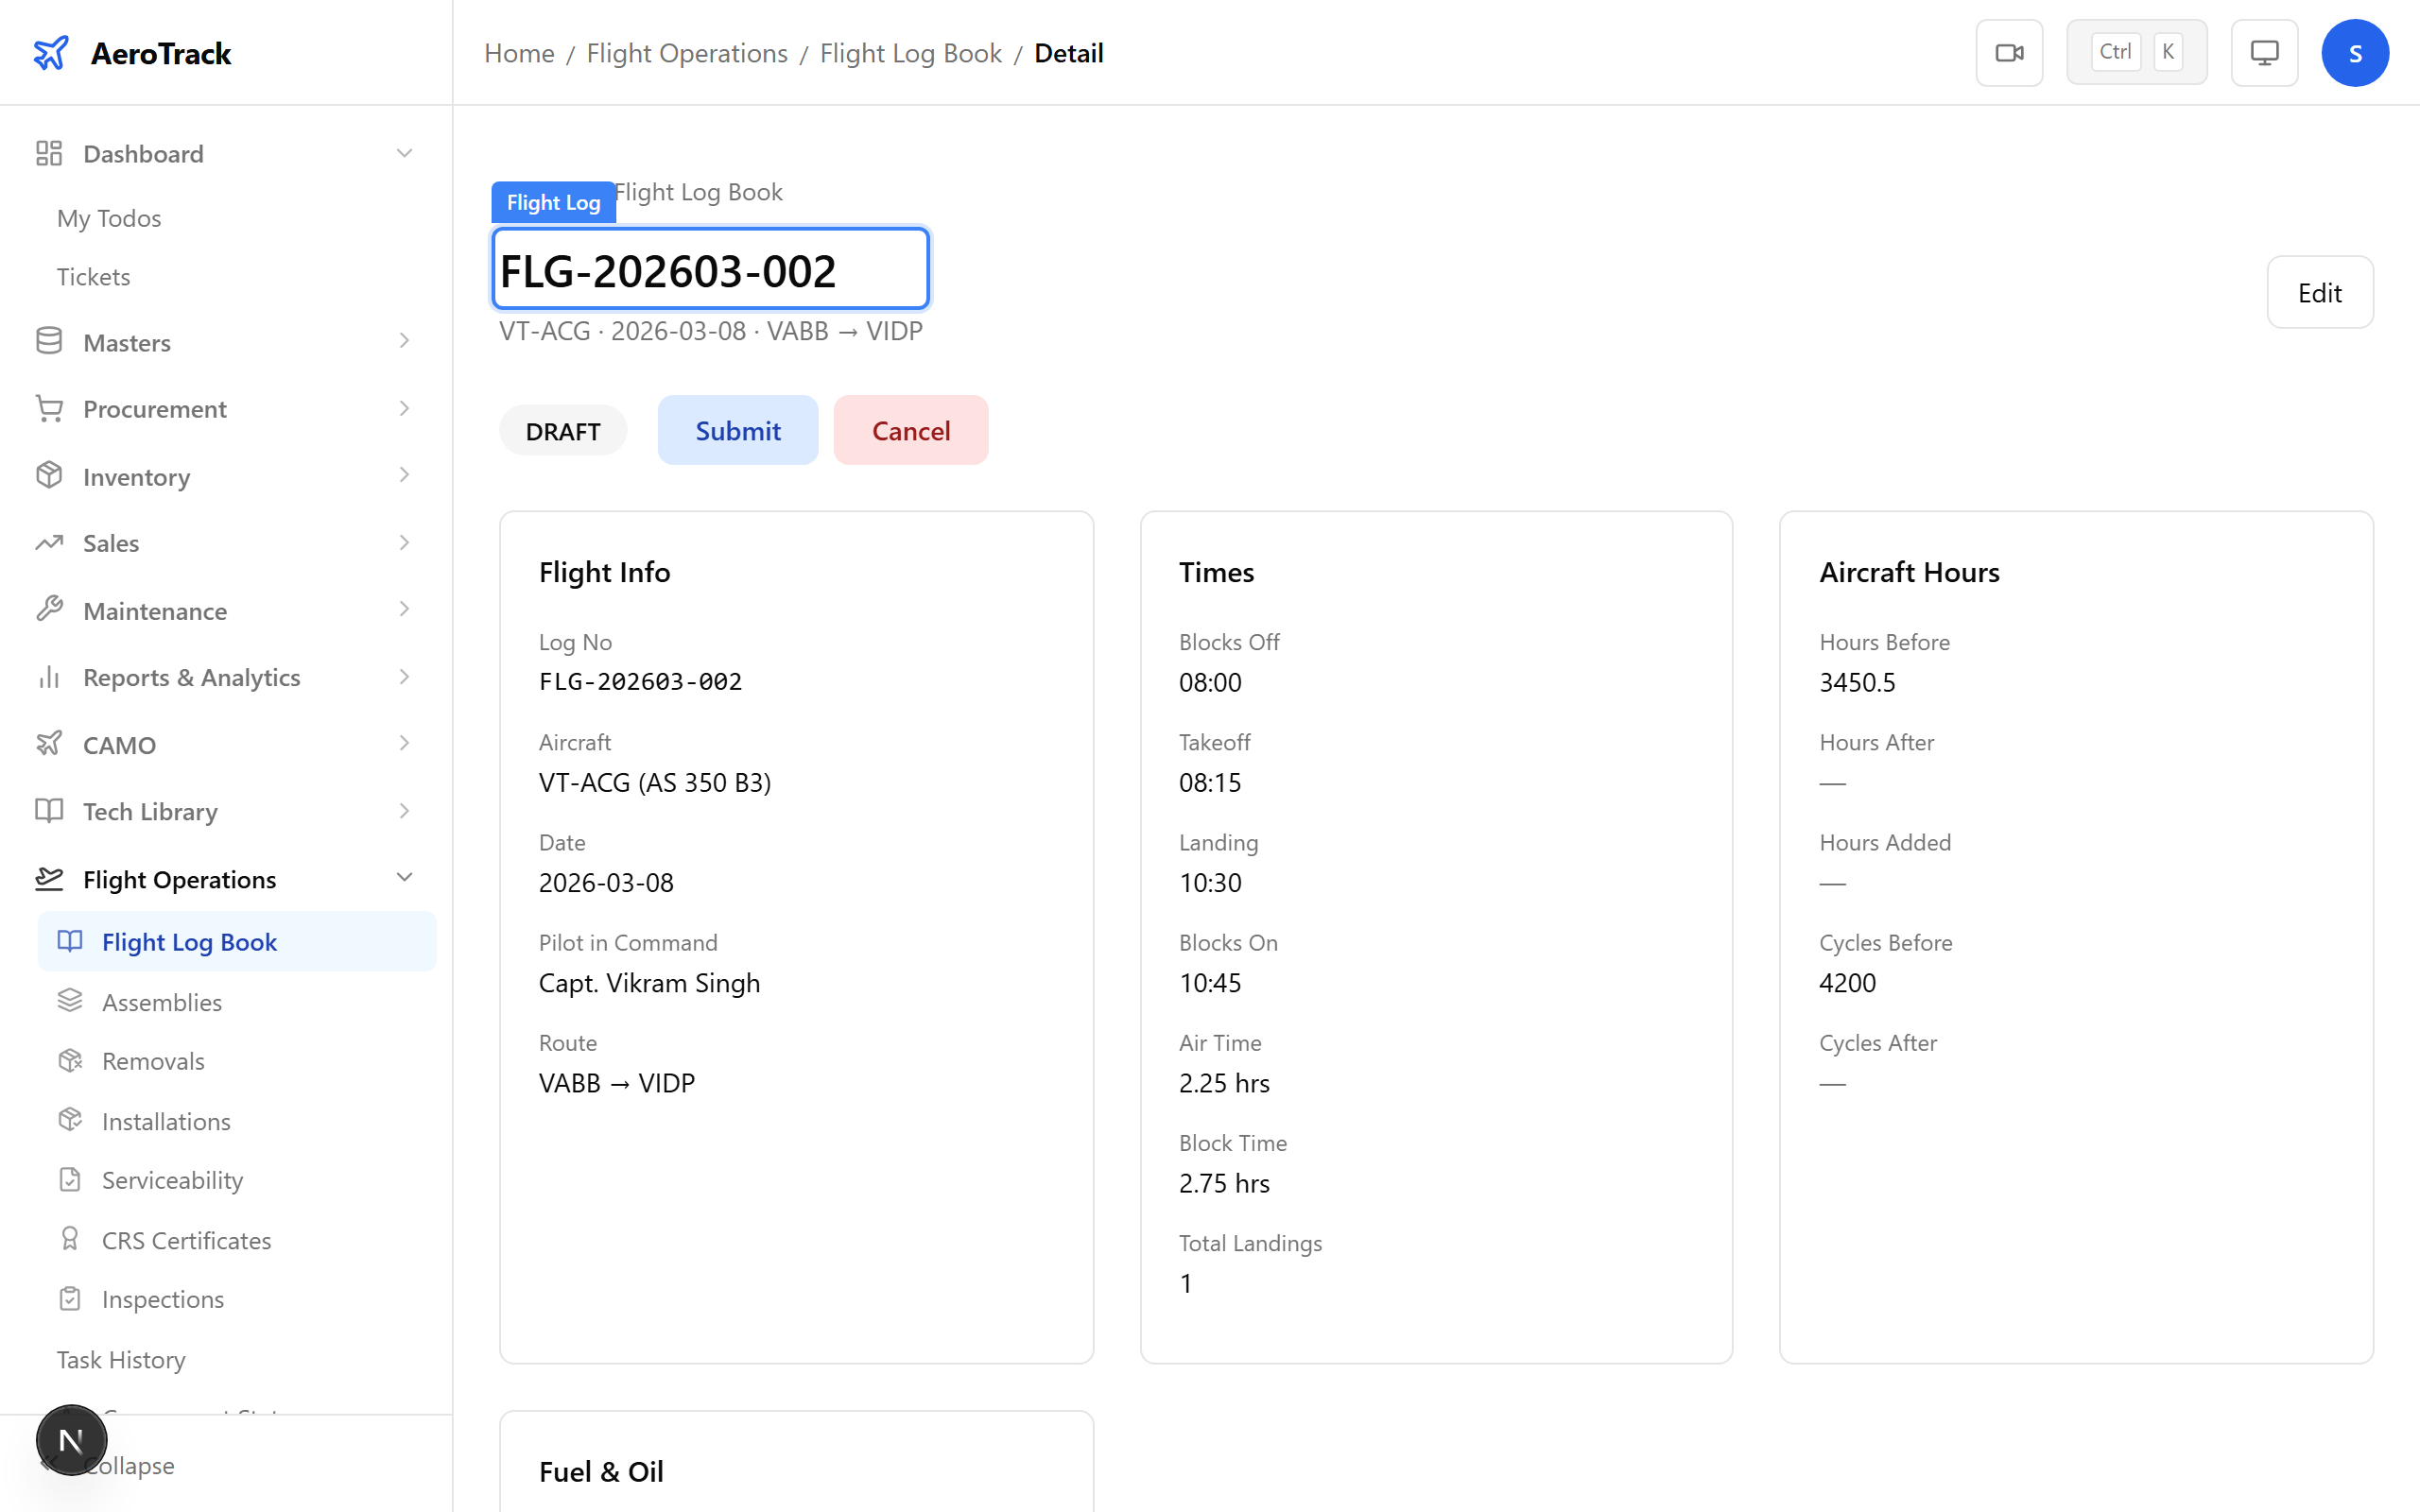Expand the Dashboard section
Viewport: 2420px width, 1512px height.
(x=404, y=152)
